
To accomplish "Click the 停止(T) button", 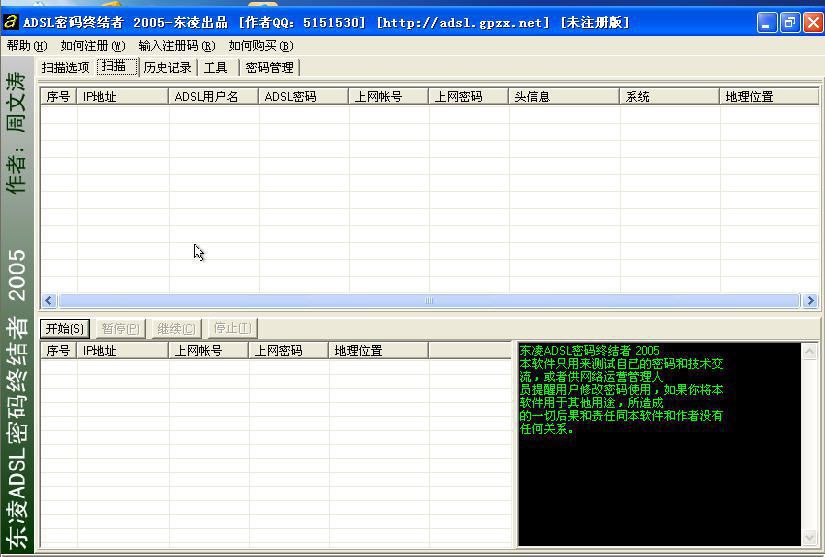I will [x=233, y=329].
